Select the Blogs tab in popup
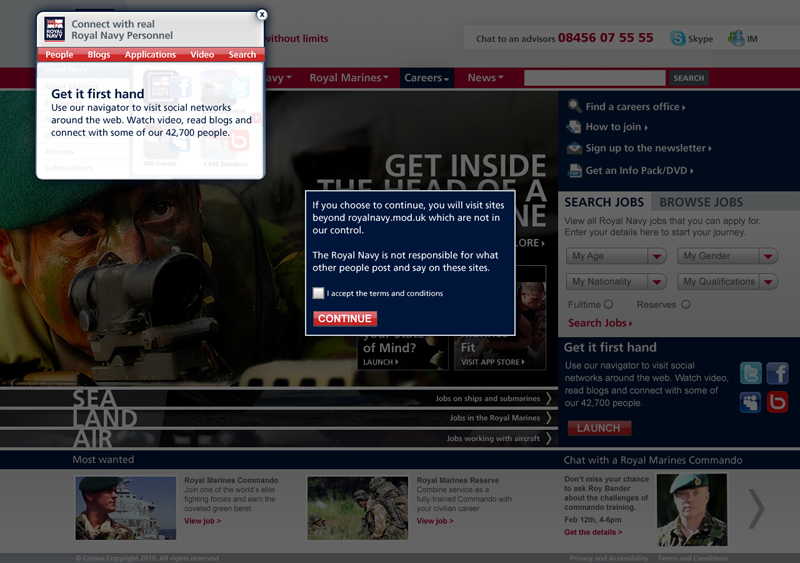Image resolution: width=800 pixels, height=563 pixels. pos(99,55)
